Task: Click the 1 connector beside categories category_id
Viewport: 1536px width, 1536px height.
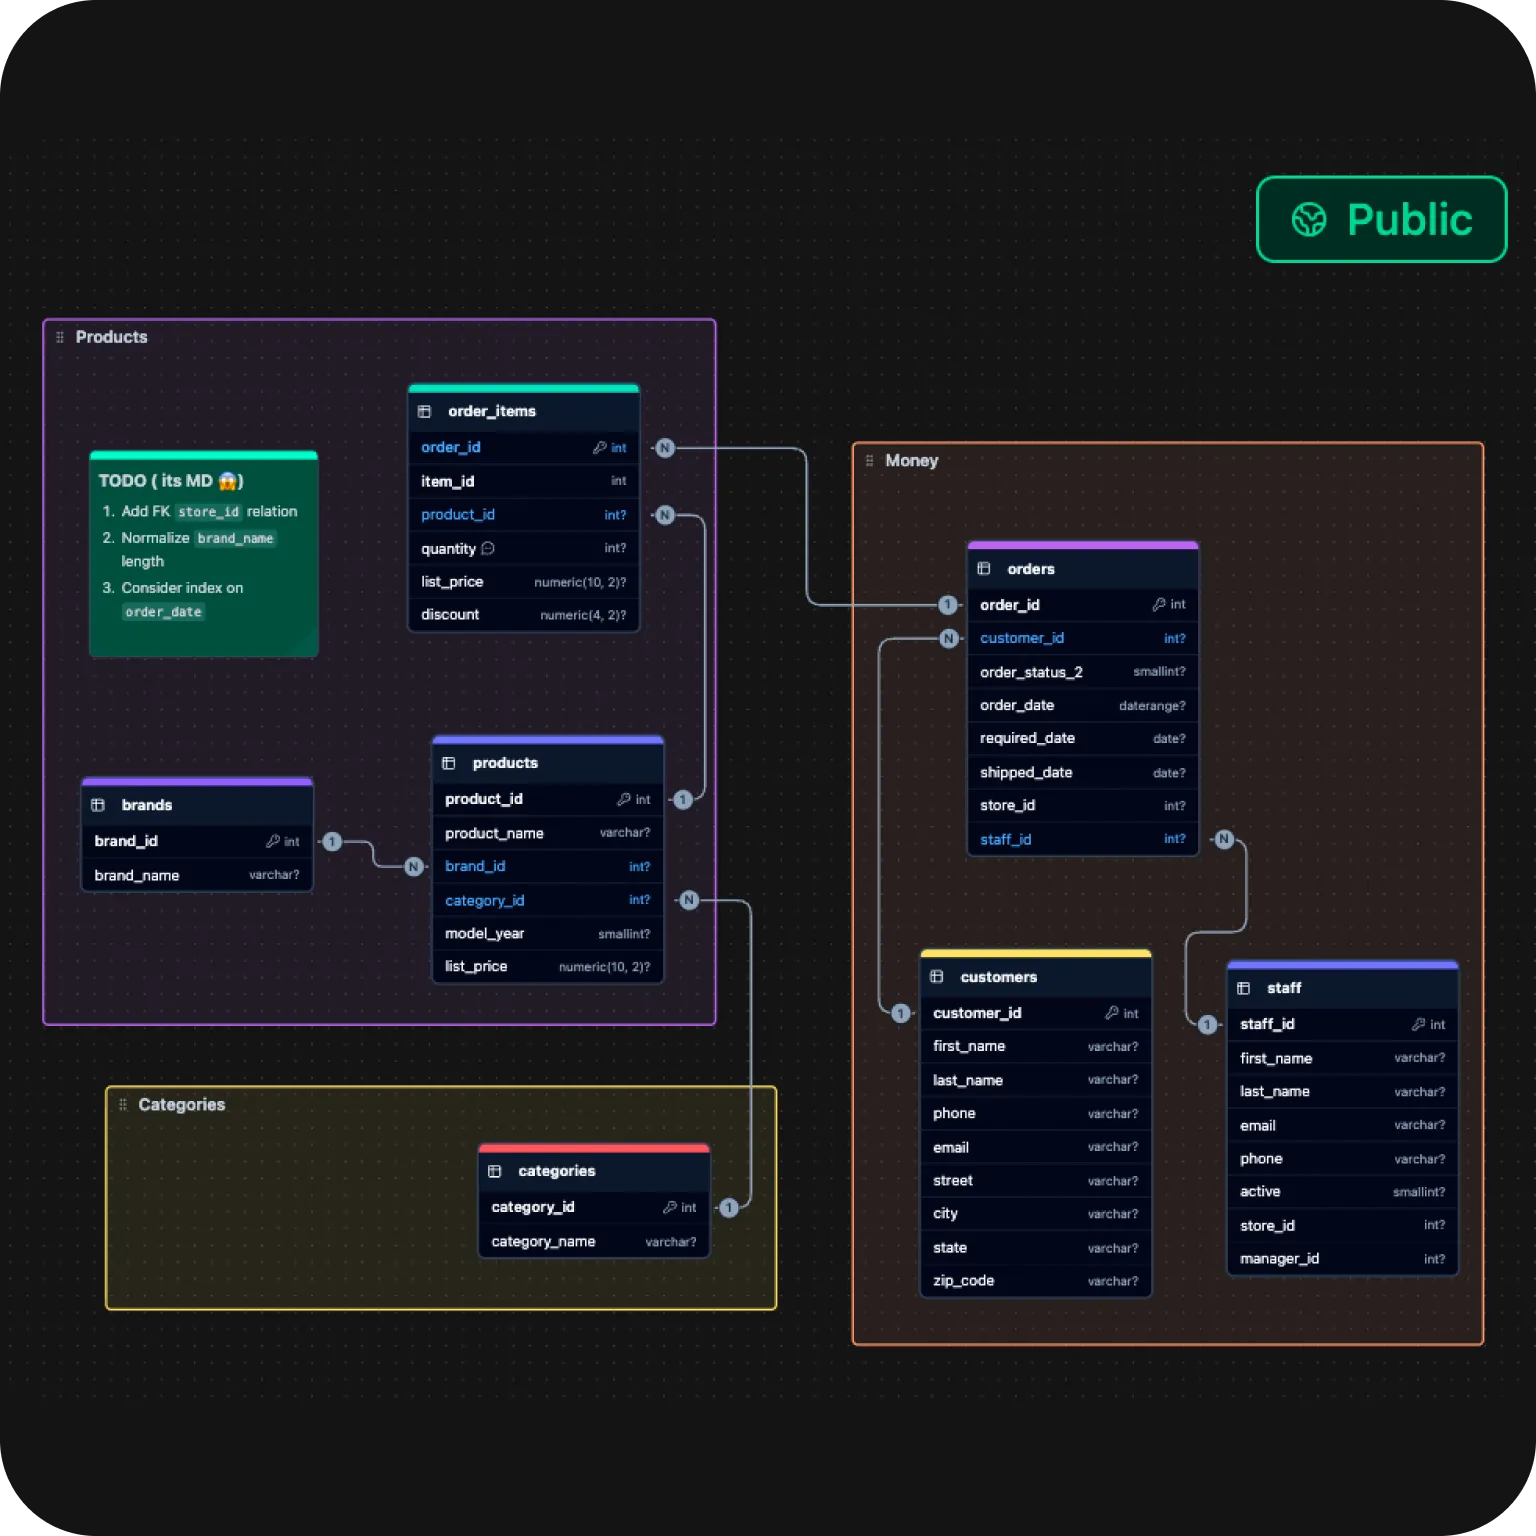Action: 729,1208
